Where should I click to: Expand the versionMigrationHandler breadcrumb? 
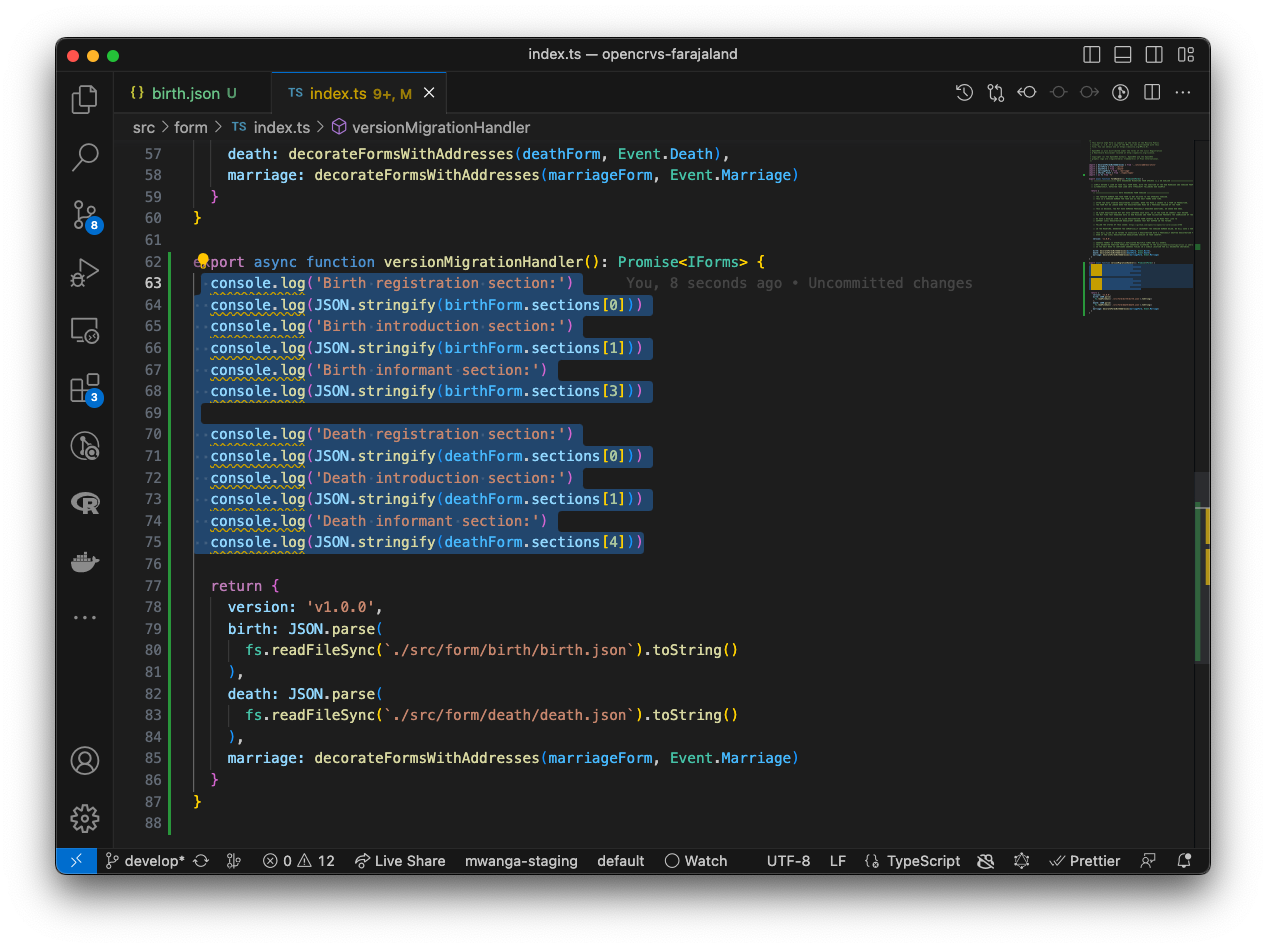(440, 127)
